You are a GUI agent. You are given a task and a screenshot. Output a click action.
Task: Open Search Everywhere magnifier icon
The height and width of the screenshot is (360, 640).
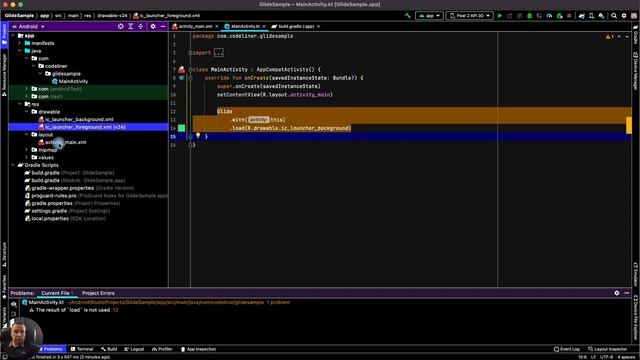[614, 16]
